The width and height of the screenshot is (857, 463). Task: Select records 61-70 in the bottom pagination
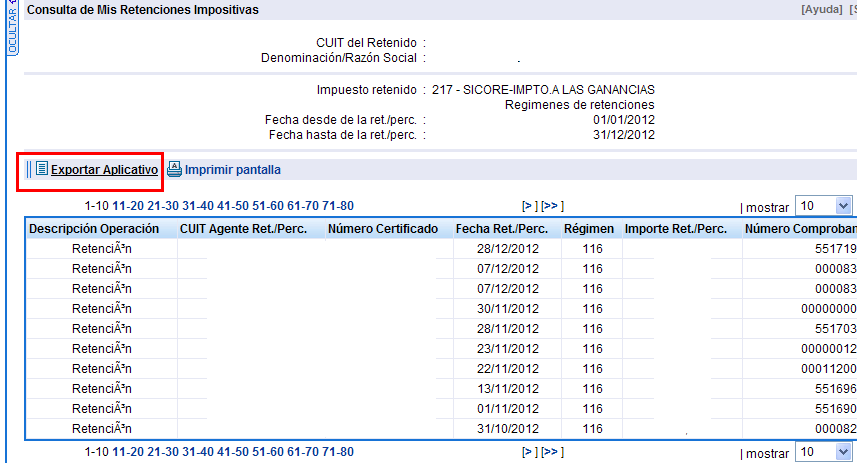[x=303, y=453]
